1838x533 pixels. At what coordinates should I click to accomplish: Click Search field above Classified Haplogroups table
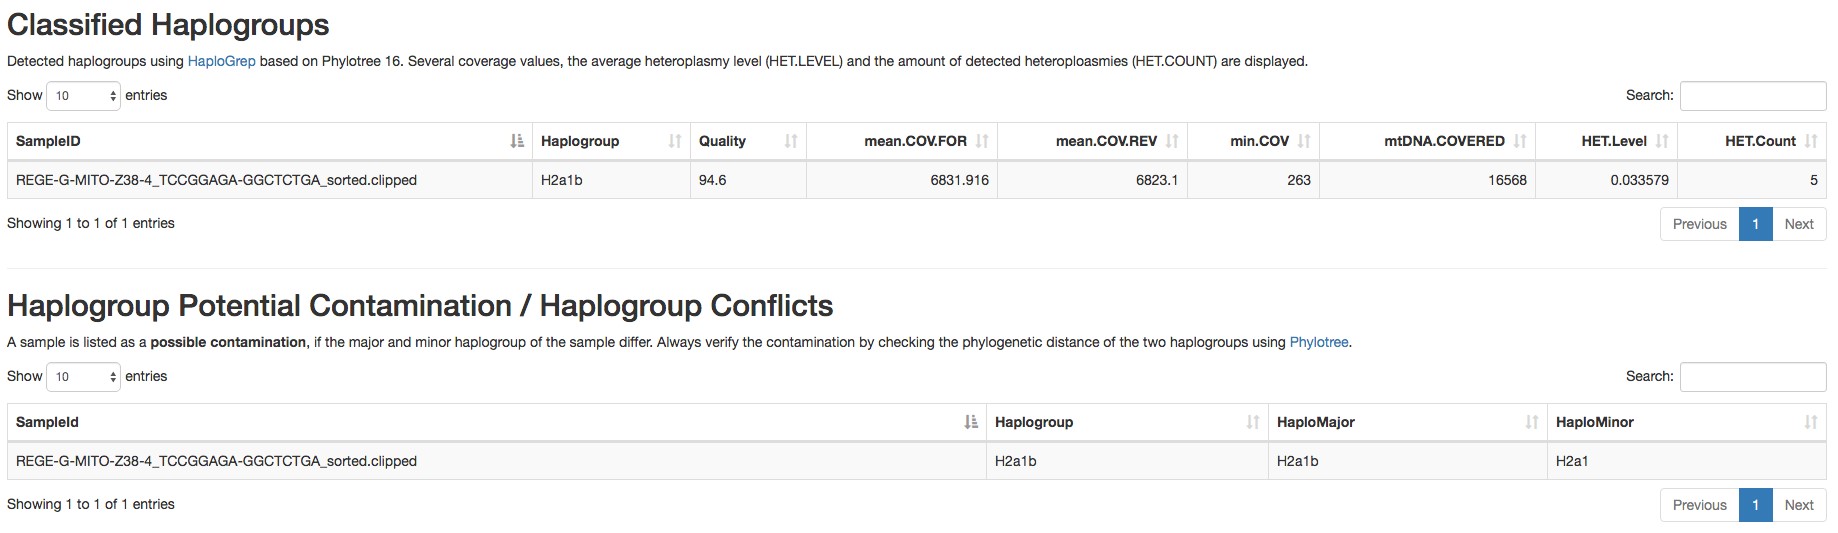pyautogui.click(x=1753, y=96)
